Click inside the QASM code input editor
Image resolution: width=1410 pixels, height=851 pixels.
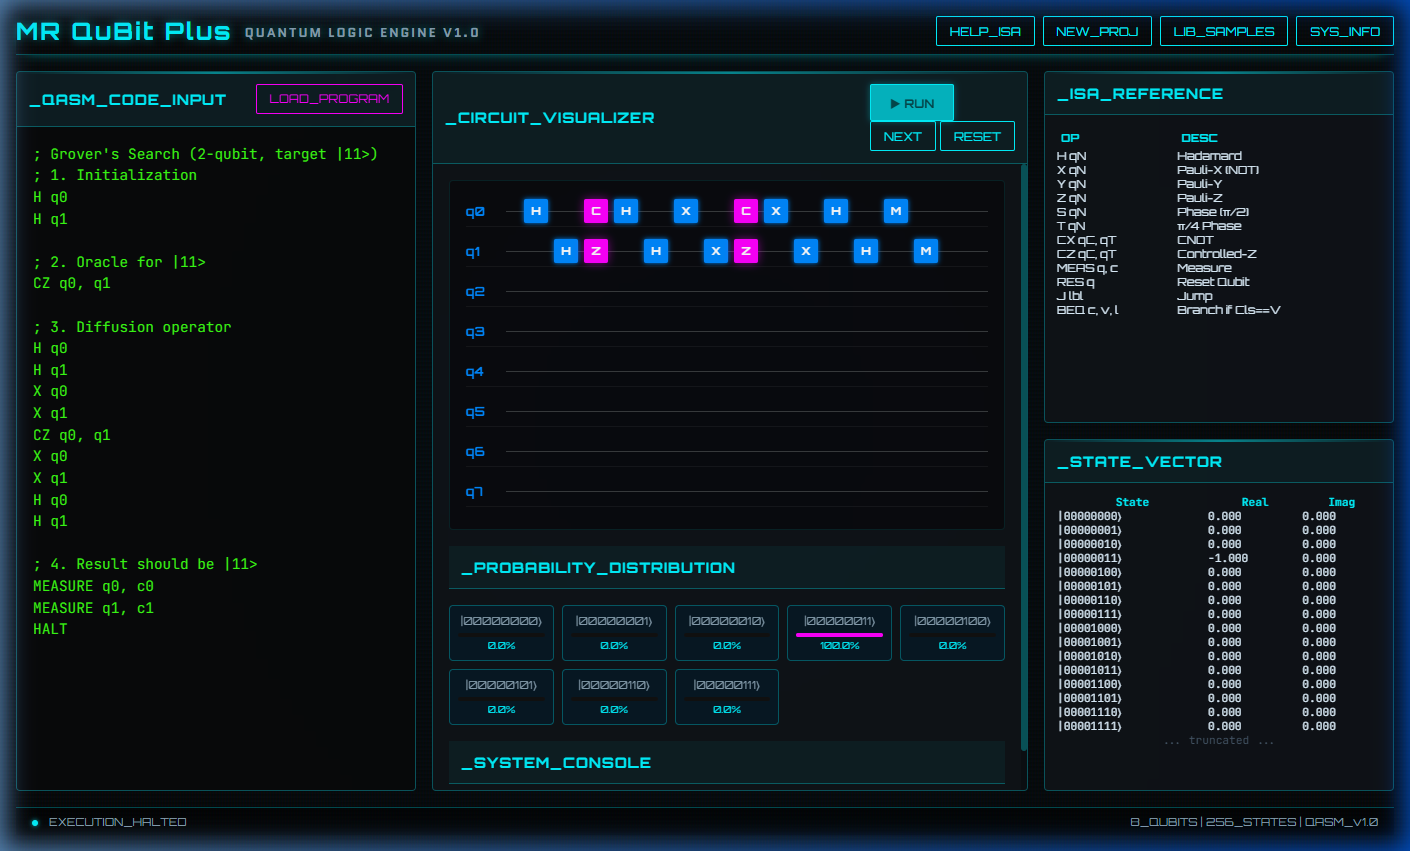coord(216,458)
